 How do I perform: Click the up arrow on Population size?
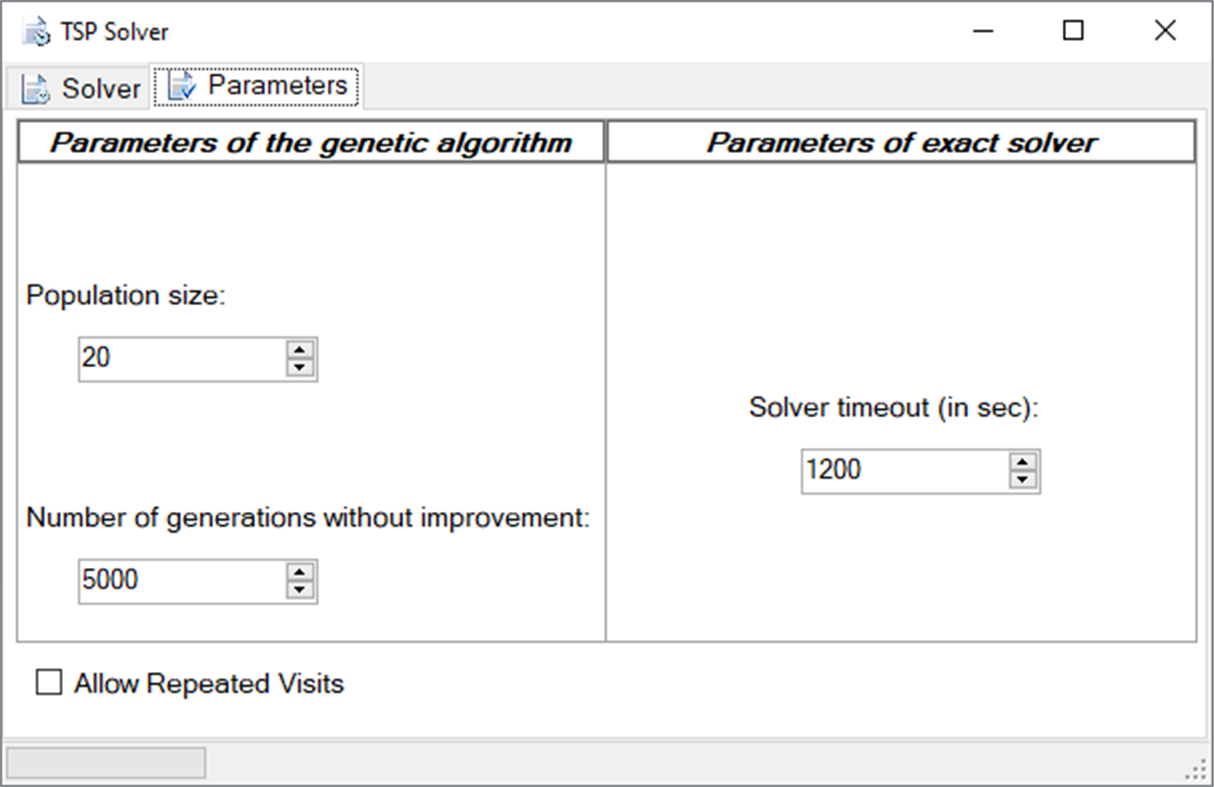(x=301, y=351)
